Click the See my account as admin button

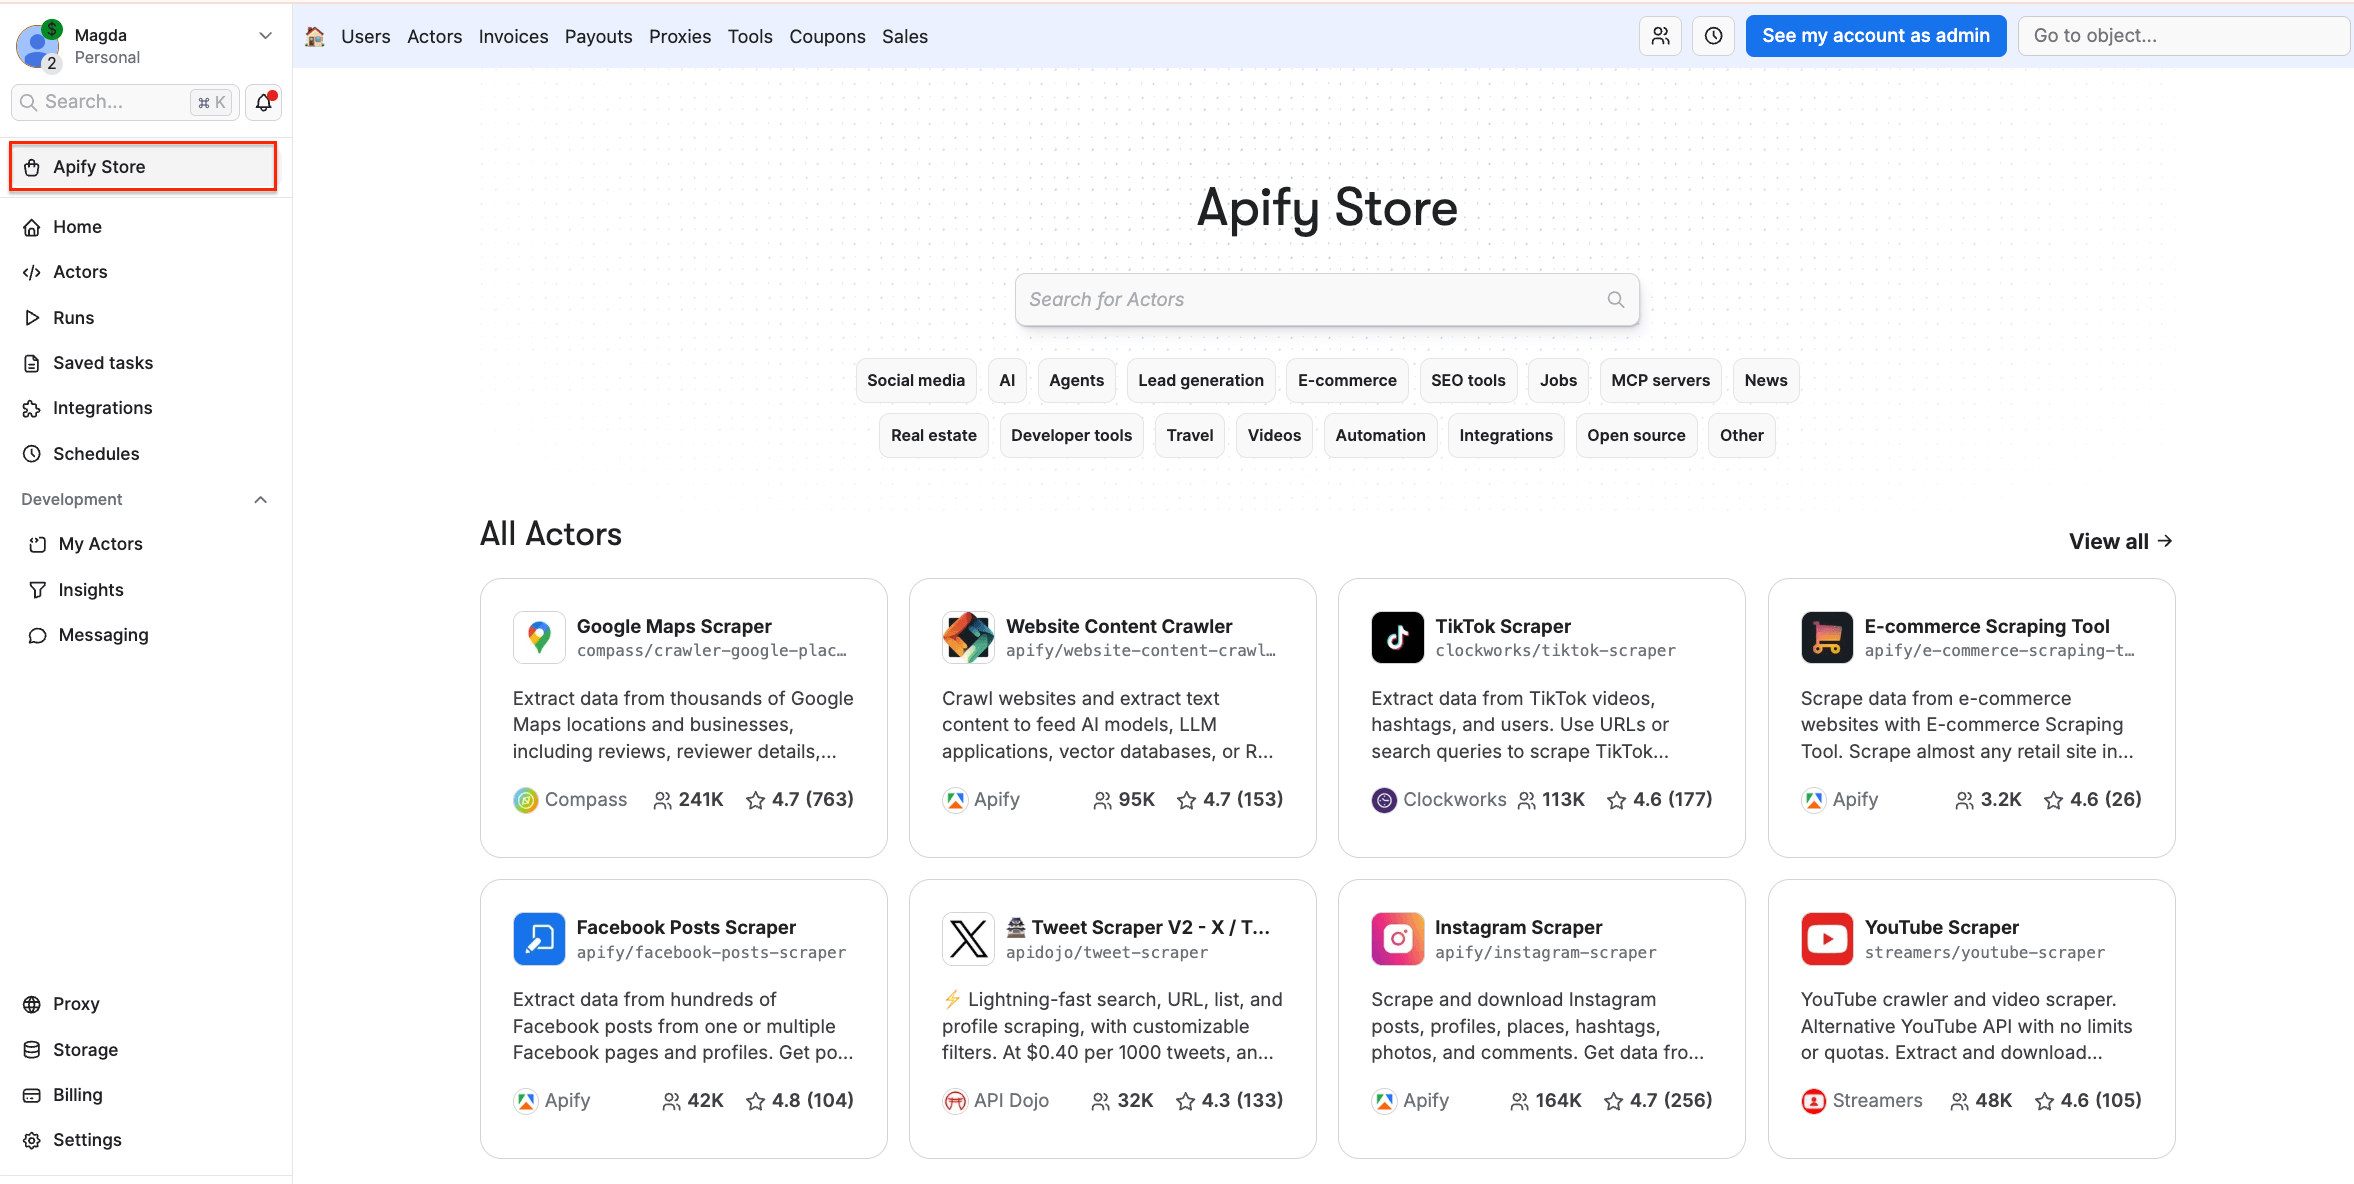(x=1875, y=35)
